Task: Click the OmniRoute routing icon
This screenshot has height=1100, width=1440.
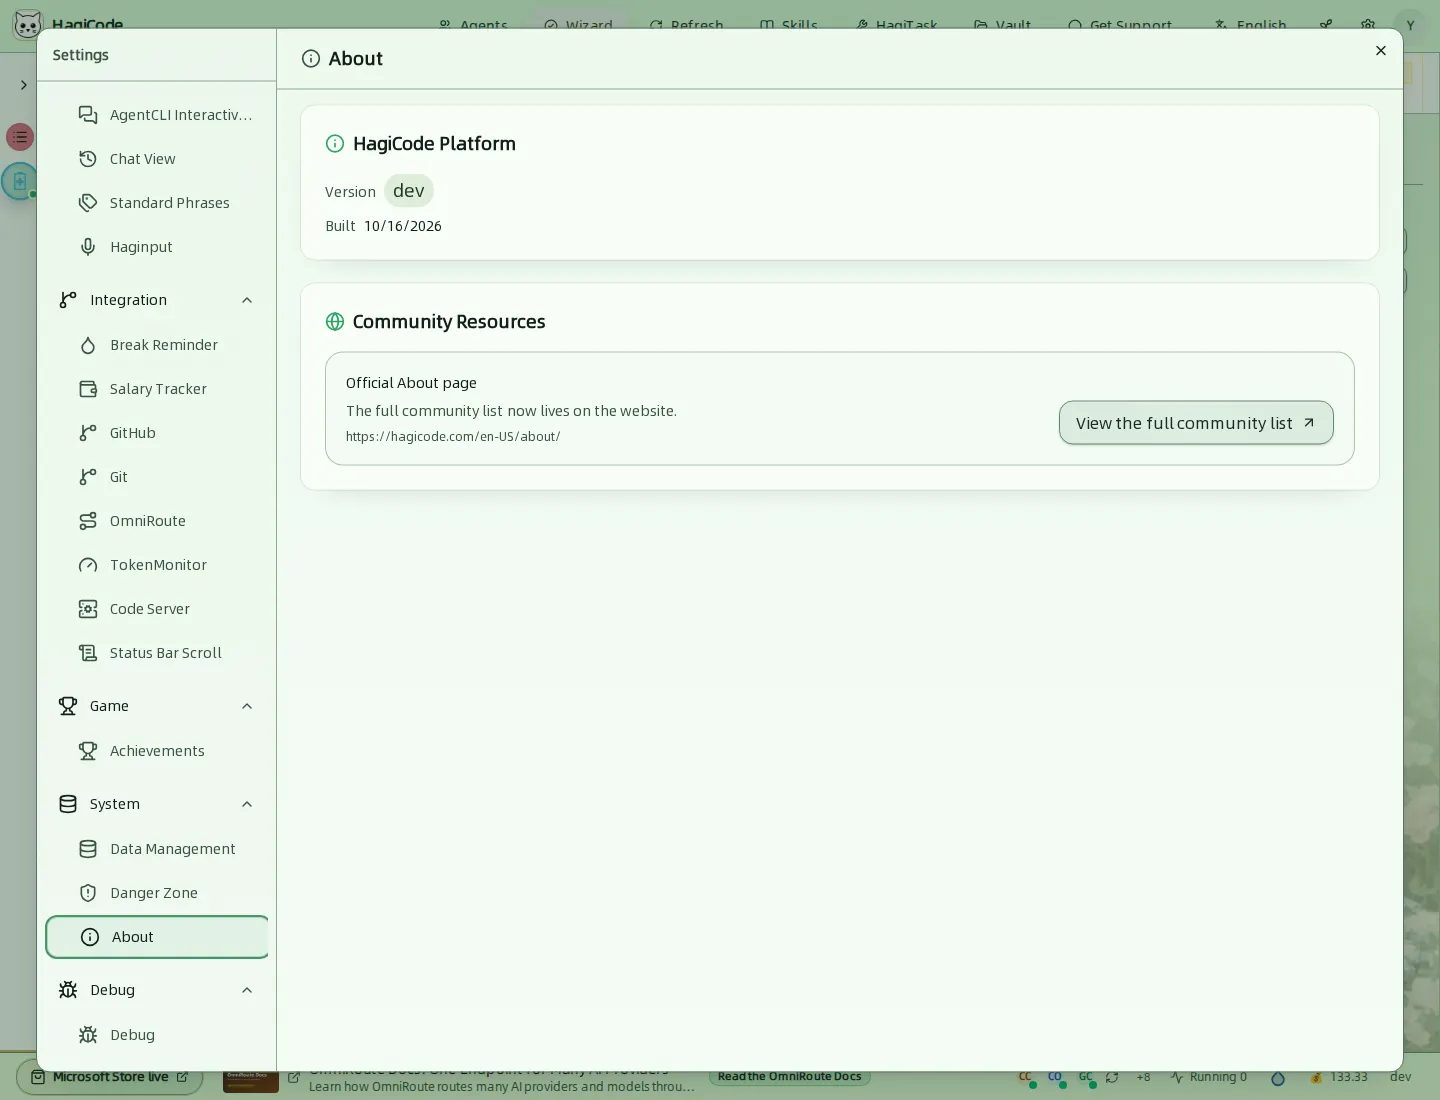Action: point(88,521)
